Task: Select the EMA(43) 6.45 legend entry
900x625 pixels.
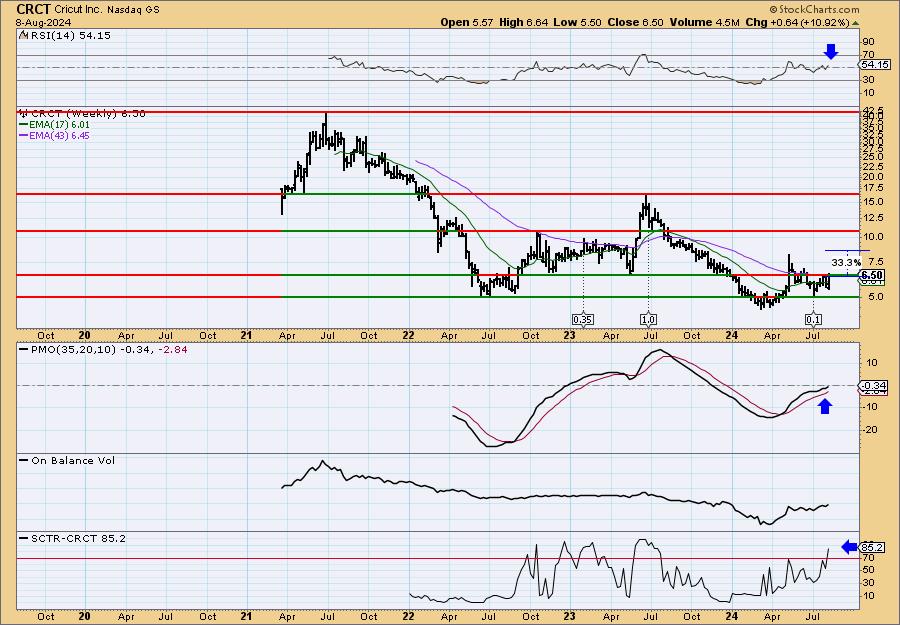Action: pos(55,136)
